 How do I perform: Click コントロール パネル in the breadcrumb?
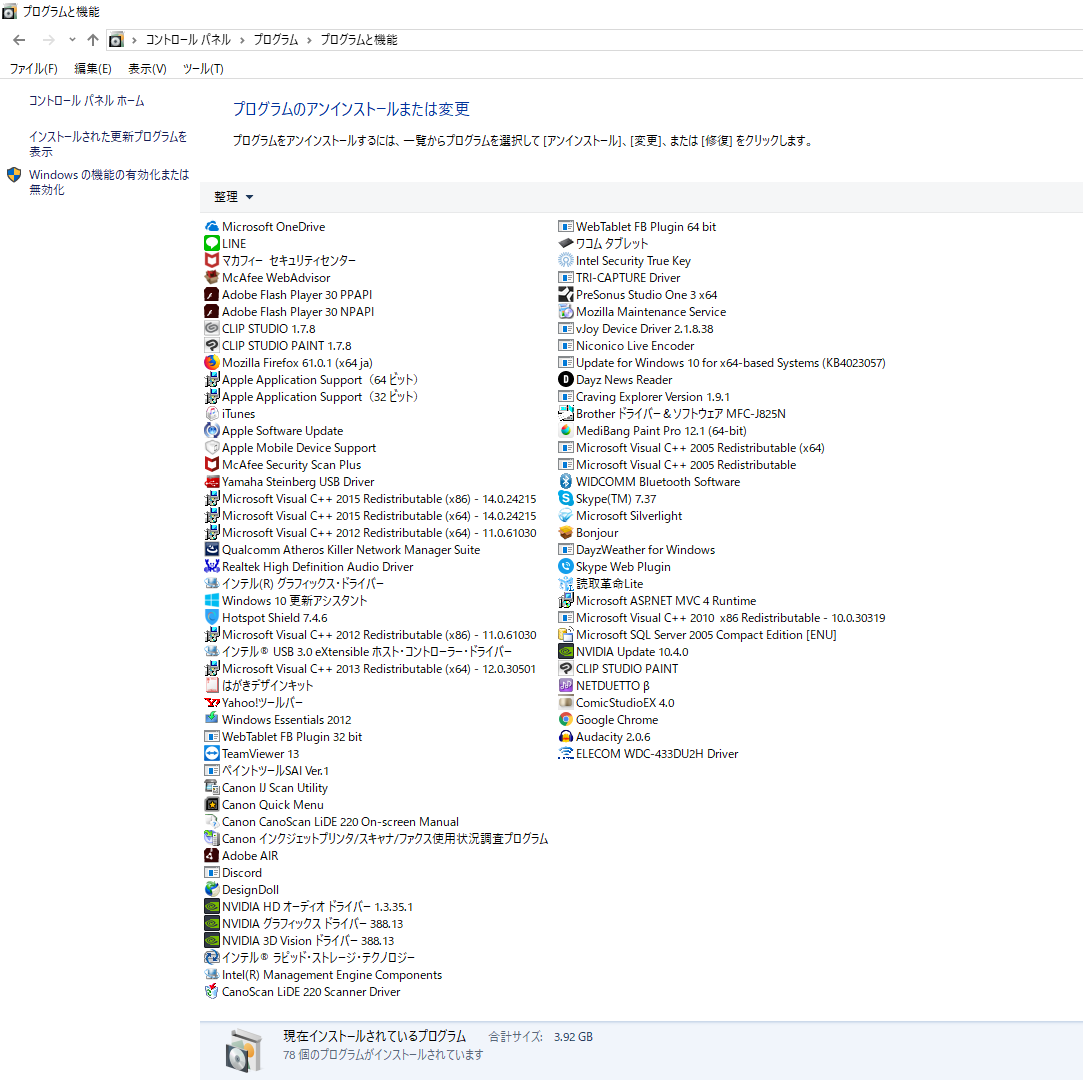click(x=188, y=40)
